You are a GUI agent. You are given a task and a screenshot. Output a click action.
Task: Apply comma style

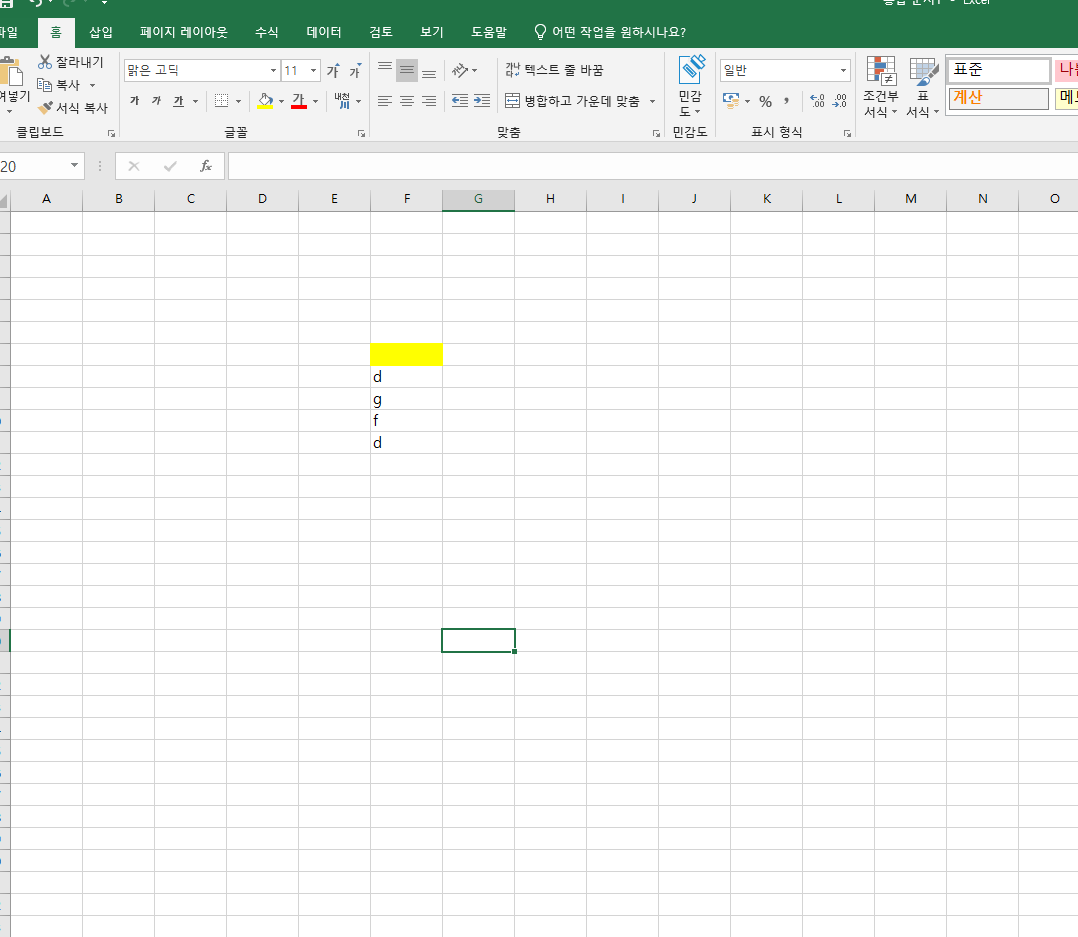tap(786, 101)
